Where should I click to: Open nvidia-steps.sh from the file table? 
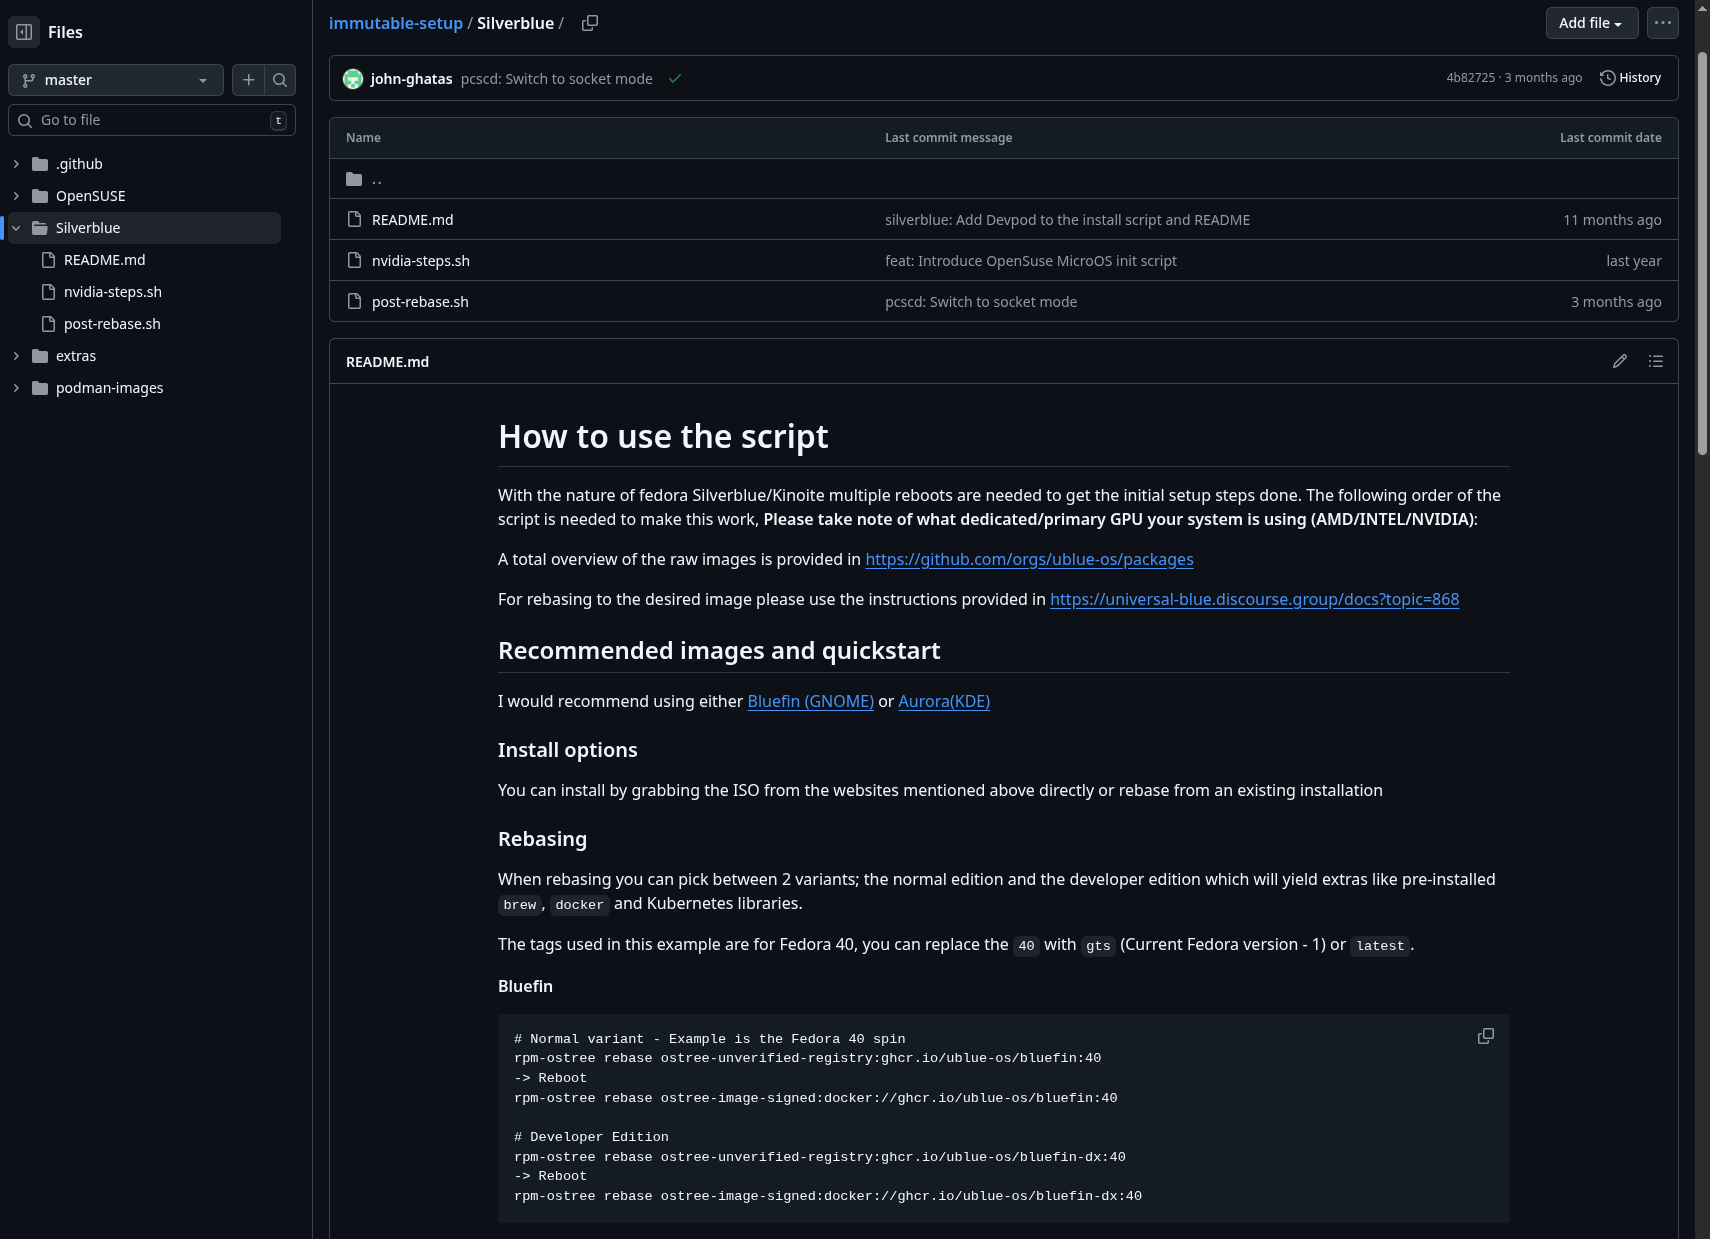click(x=420, y=261)
